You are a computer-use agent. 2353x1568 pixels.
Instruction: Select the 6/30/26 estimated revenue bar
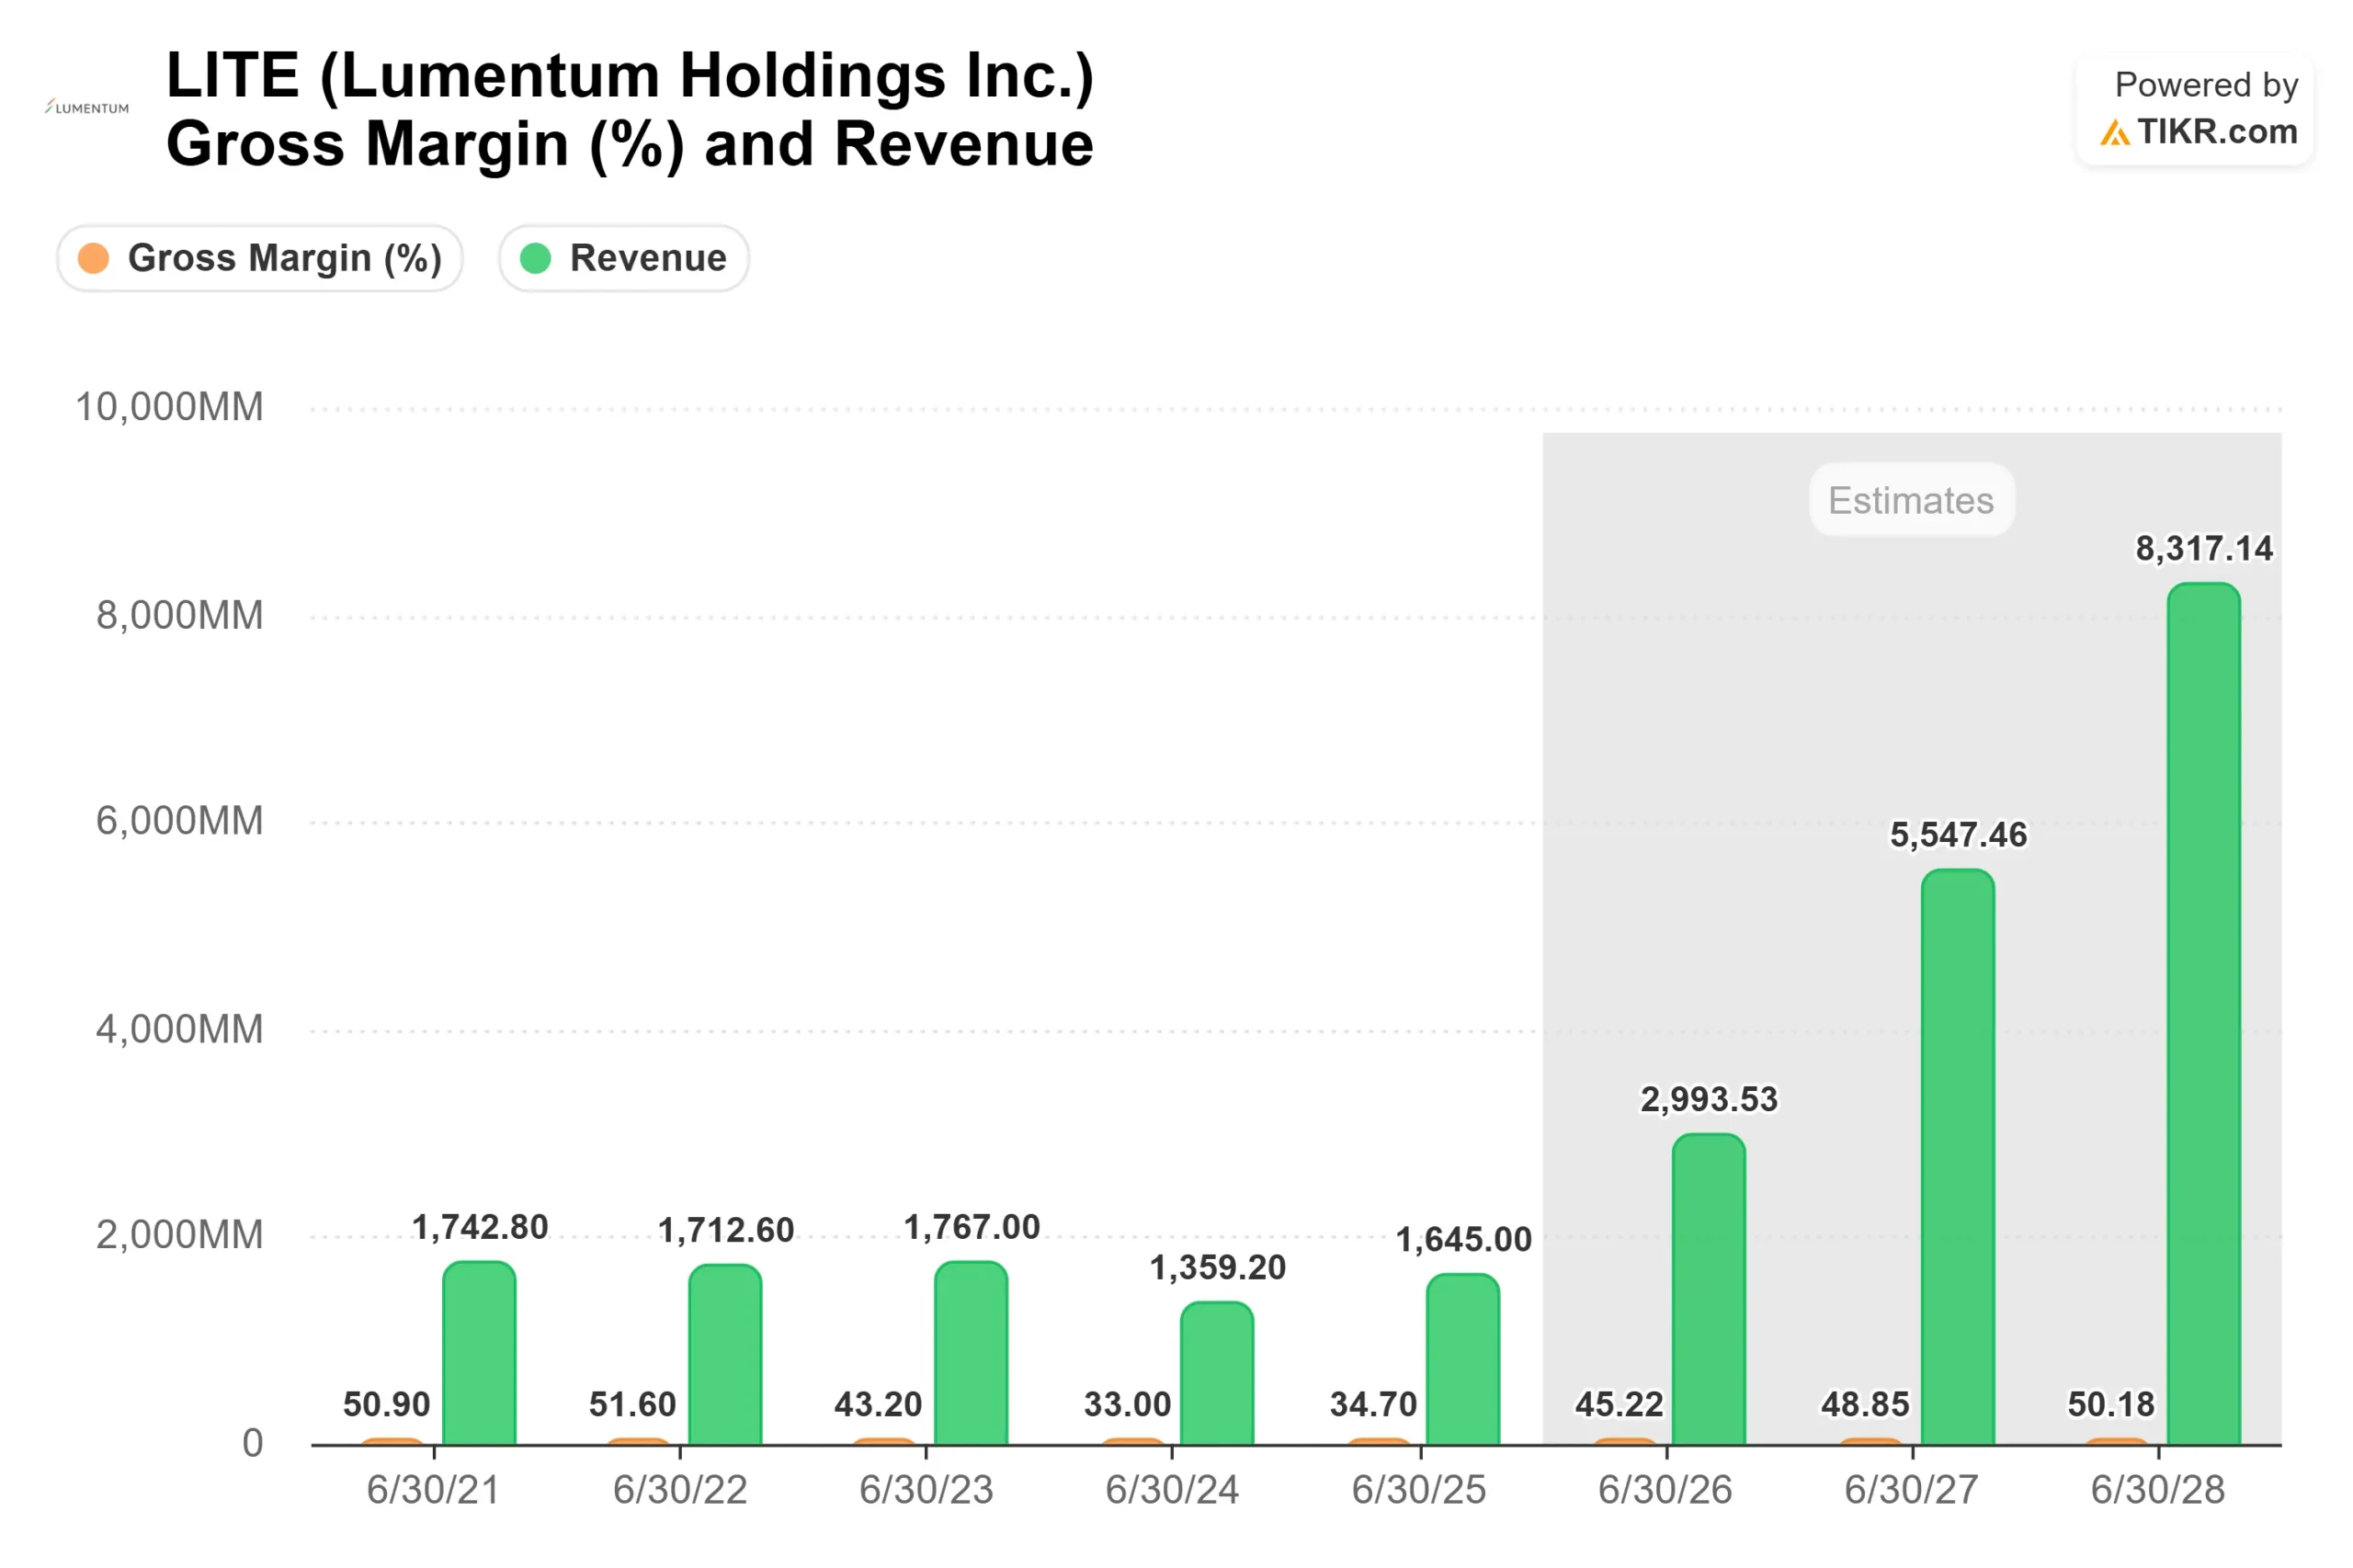[x=1709, y=1288]
